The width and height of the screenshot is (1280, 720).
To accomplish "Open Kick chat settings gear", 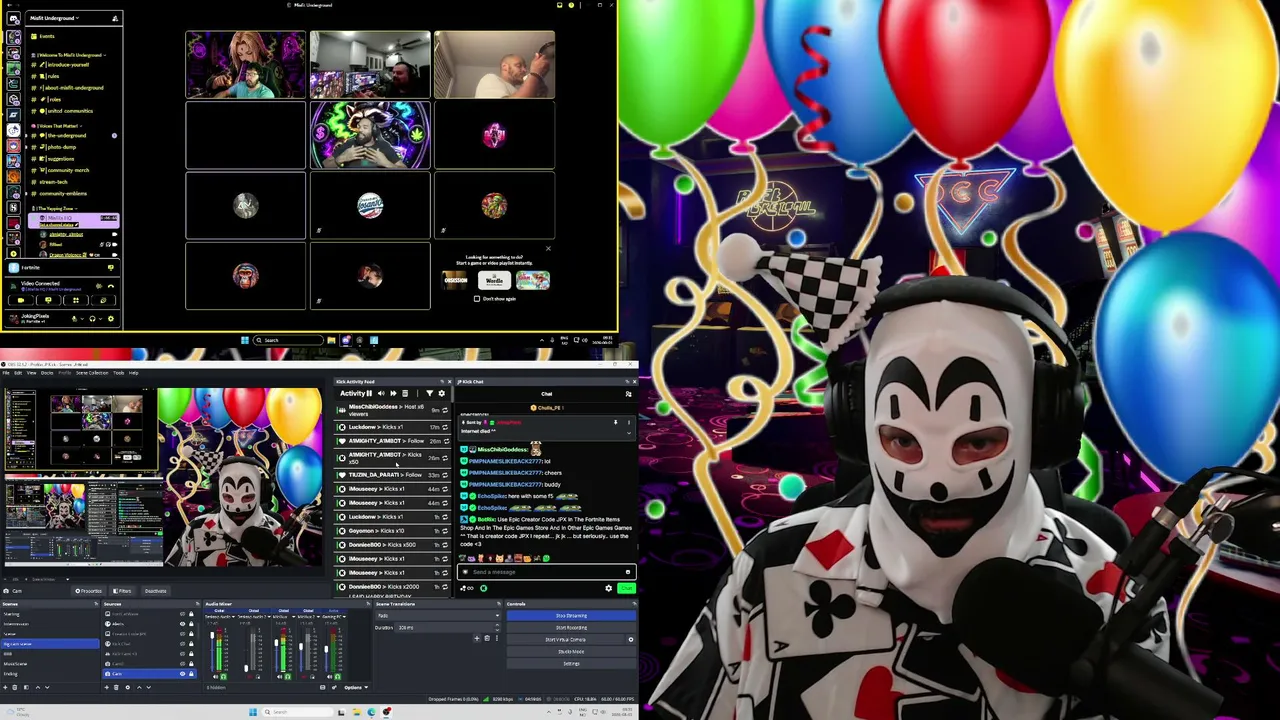I will 609,588.
